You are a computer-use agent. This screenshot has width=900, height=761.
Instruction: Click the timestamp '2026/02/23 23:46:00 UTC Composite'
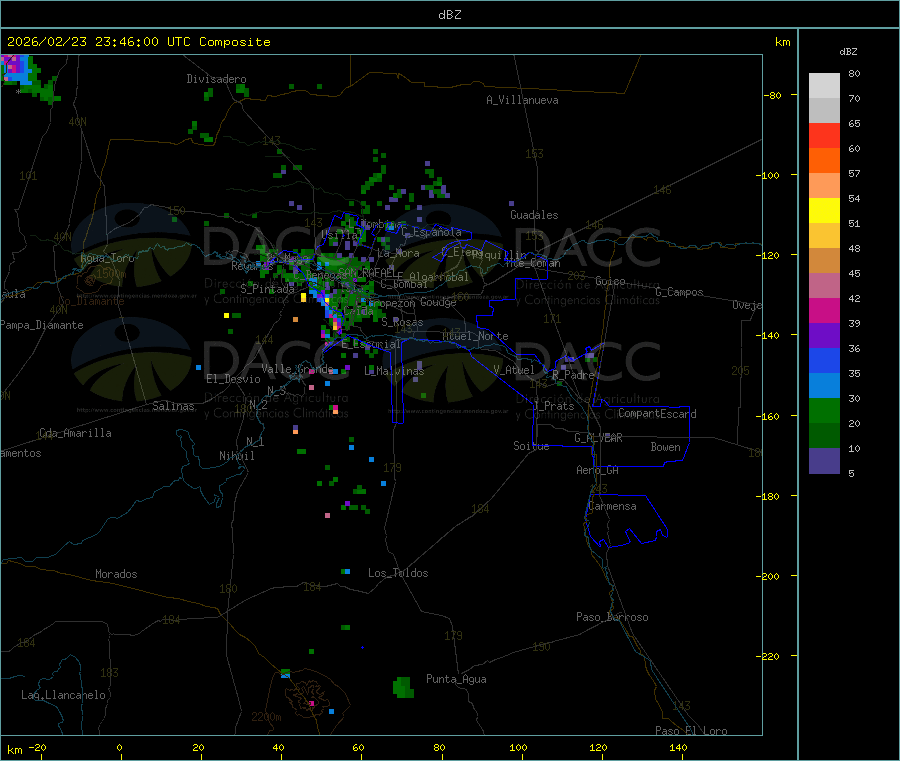coord(138,42)
